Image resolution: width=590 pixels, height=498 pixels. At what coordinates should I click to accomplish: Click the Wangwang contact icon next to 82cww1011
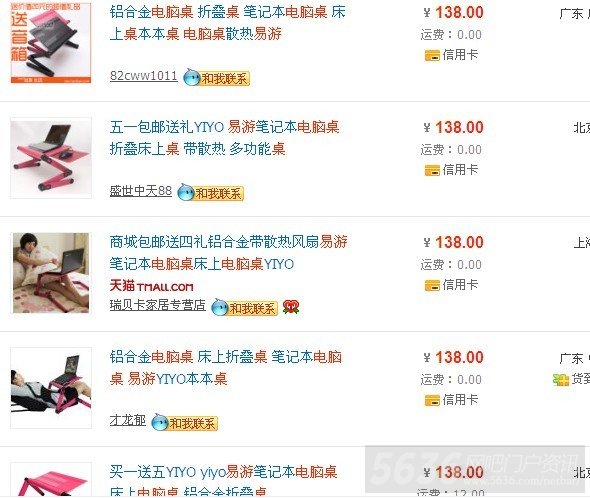[192, 77]
